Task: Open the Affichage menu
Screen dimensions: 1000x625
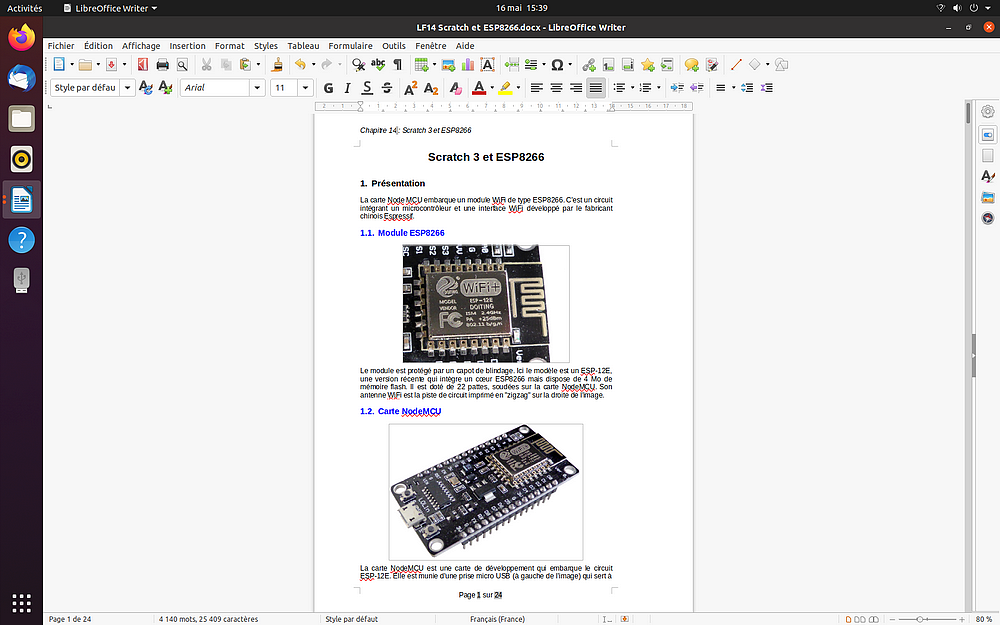Action: tap(141, 46)
